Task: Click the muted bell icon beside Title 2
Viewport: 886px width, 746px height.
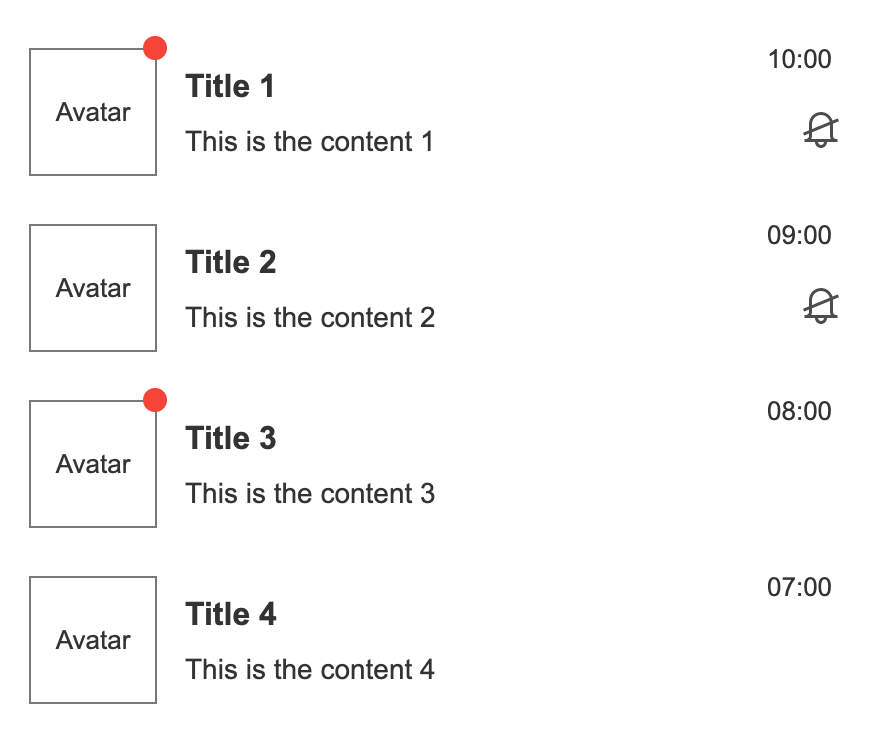Action: pyautogui.click(x=821, y=305)
